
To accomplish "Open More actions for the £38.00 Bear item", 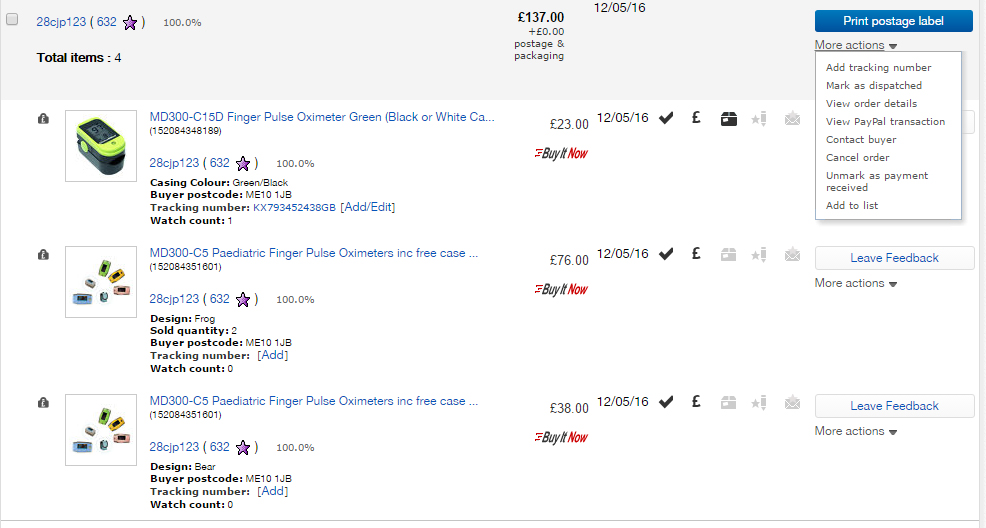I will pos(855,431).
